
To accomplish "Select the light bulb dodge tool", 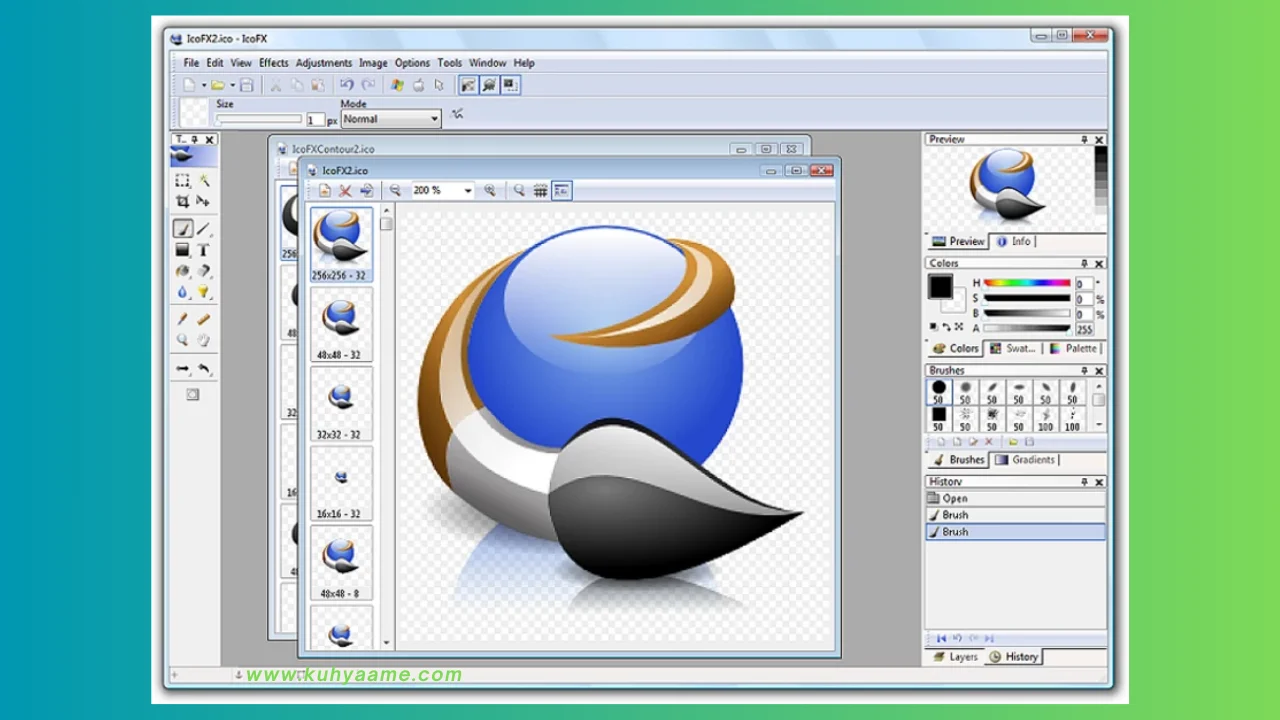I will click(x=204, y=292).
